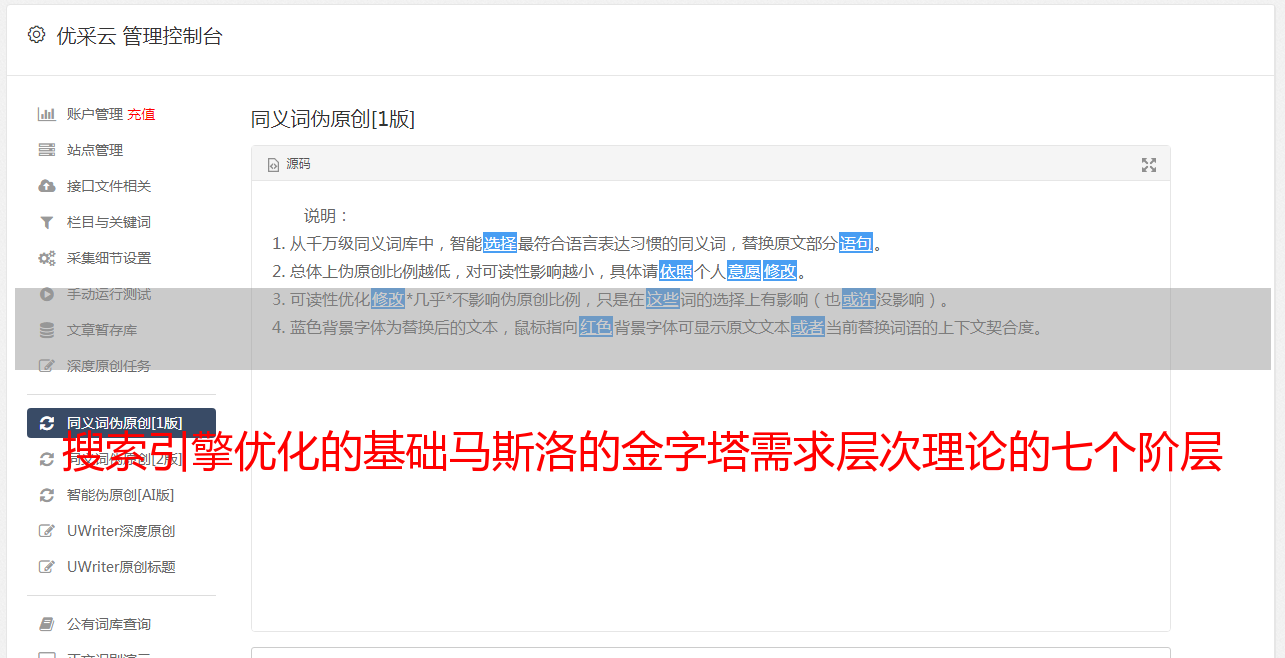The image size is (1285, 658).
Task: Click the server icon for 站点管理
Action: (x=46, y=150)
